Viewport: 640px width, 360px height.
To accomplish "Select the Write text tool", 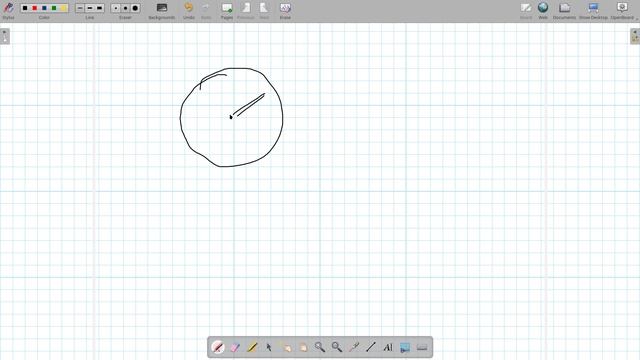I will [x=388, y=347].
